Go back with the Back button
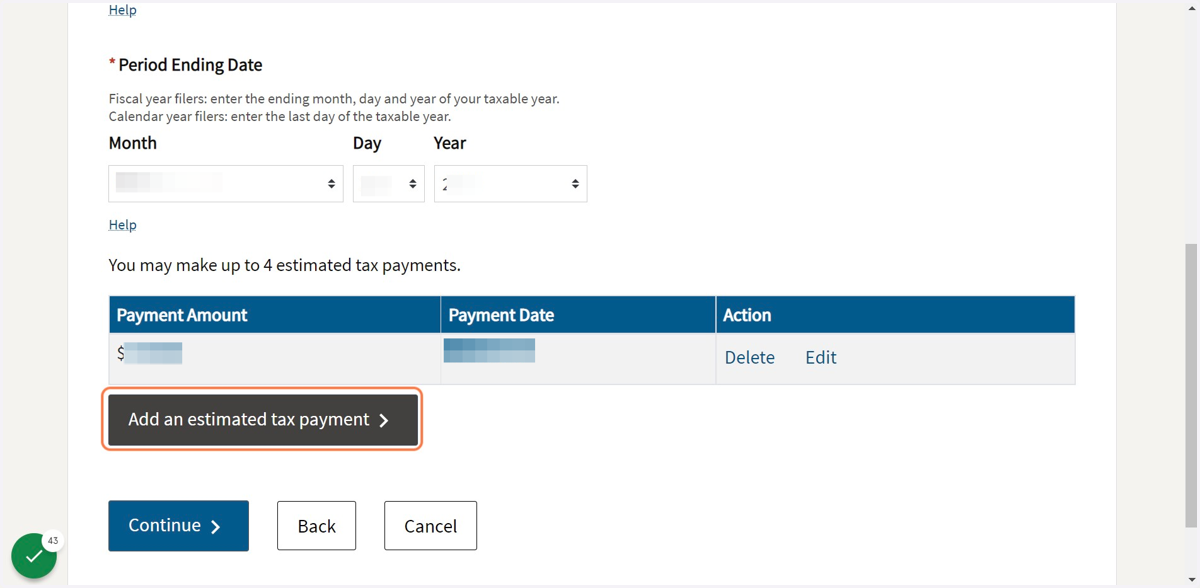This screenshot has width=1200, height=588. pyautogui.click(x=317, y=526)
